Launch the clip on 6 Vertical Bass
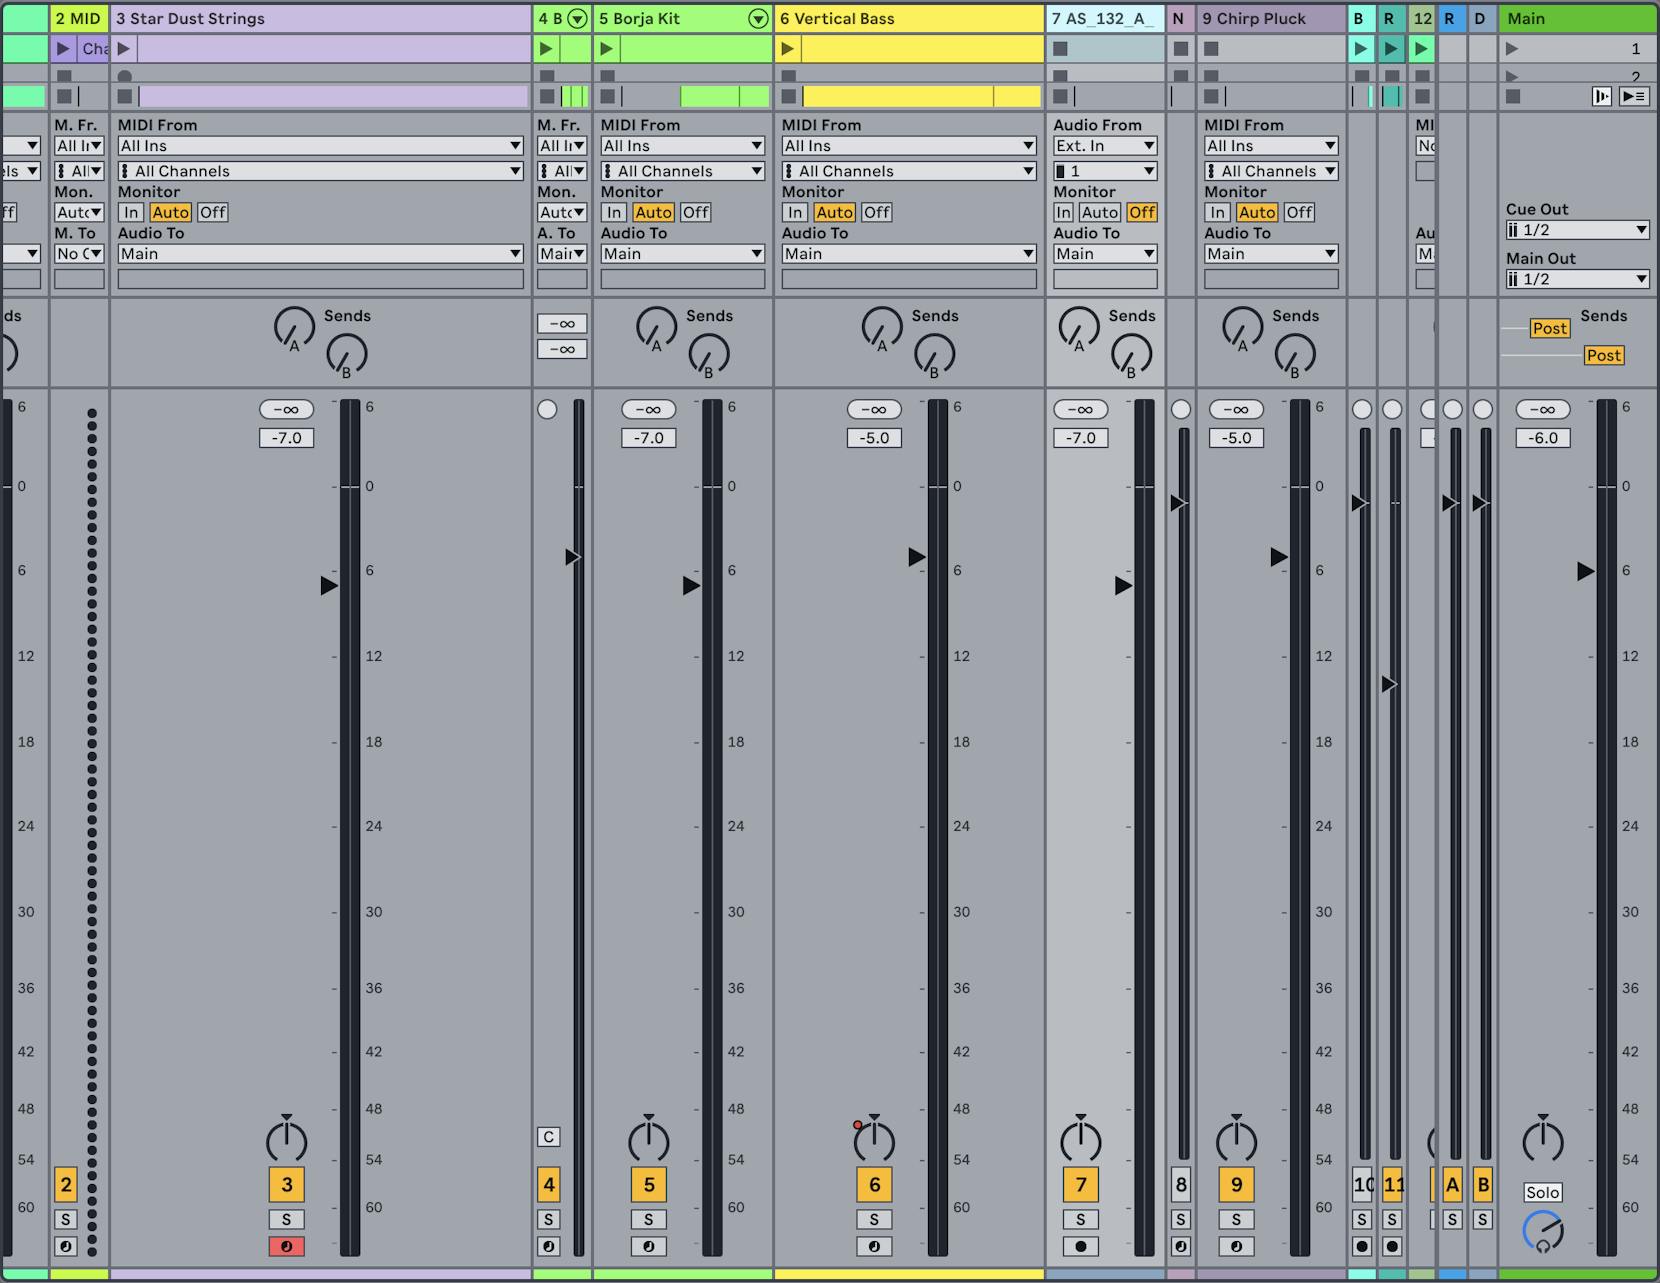 (789, 47)
